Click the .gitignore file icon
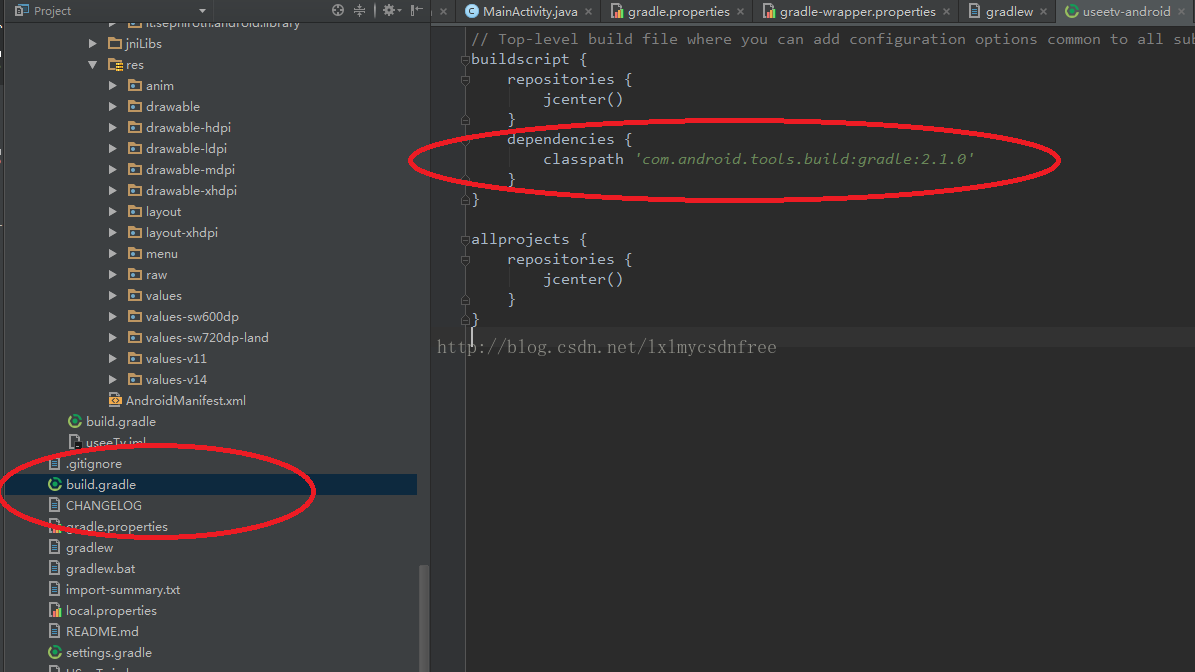 (x=54, y=463)
